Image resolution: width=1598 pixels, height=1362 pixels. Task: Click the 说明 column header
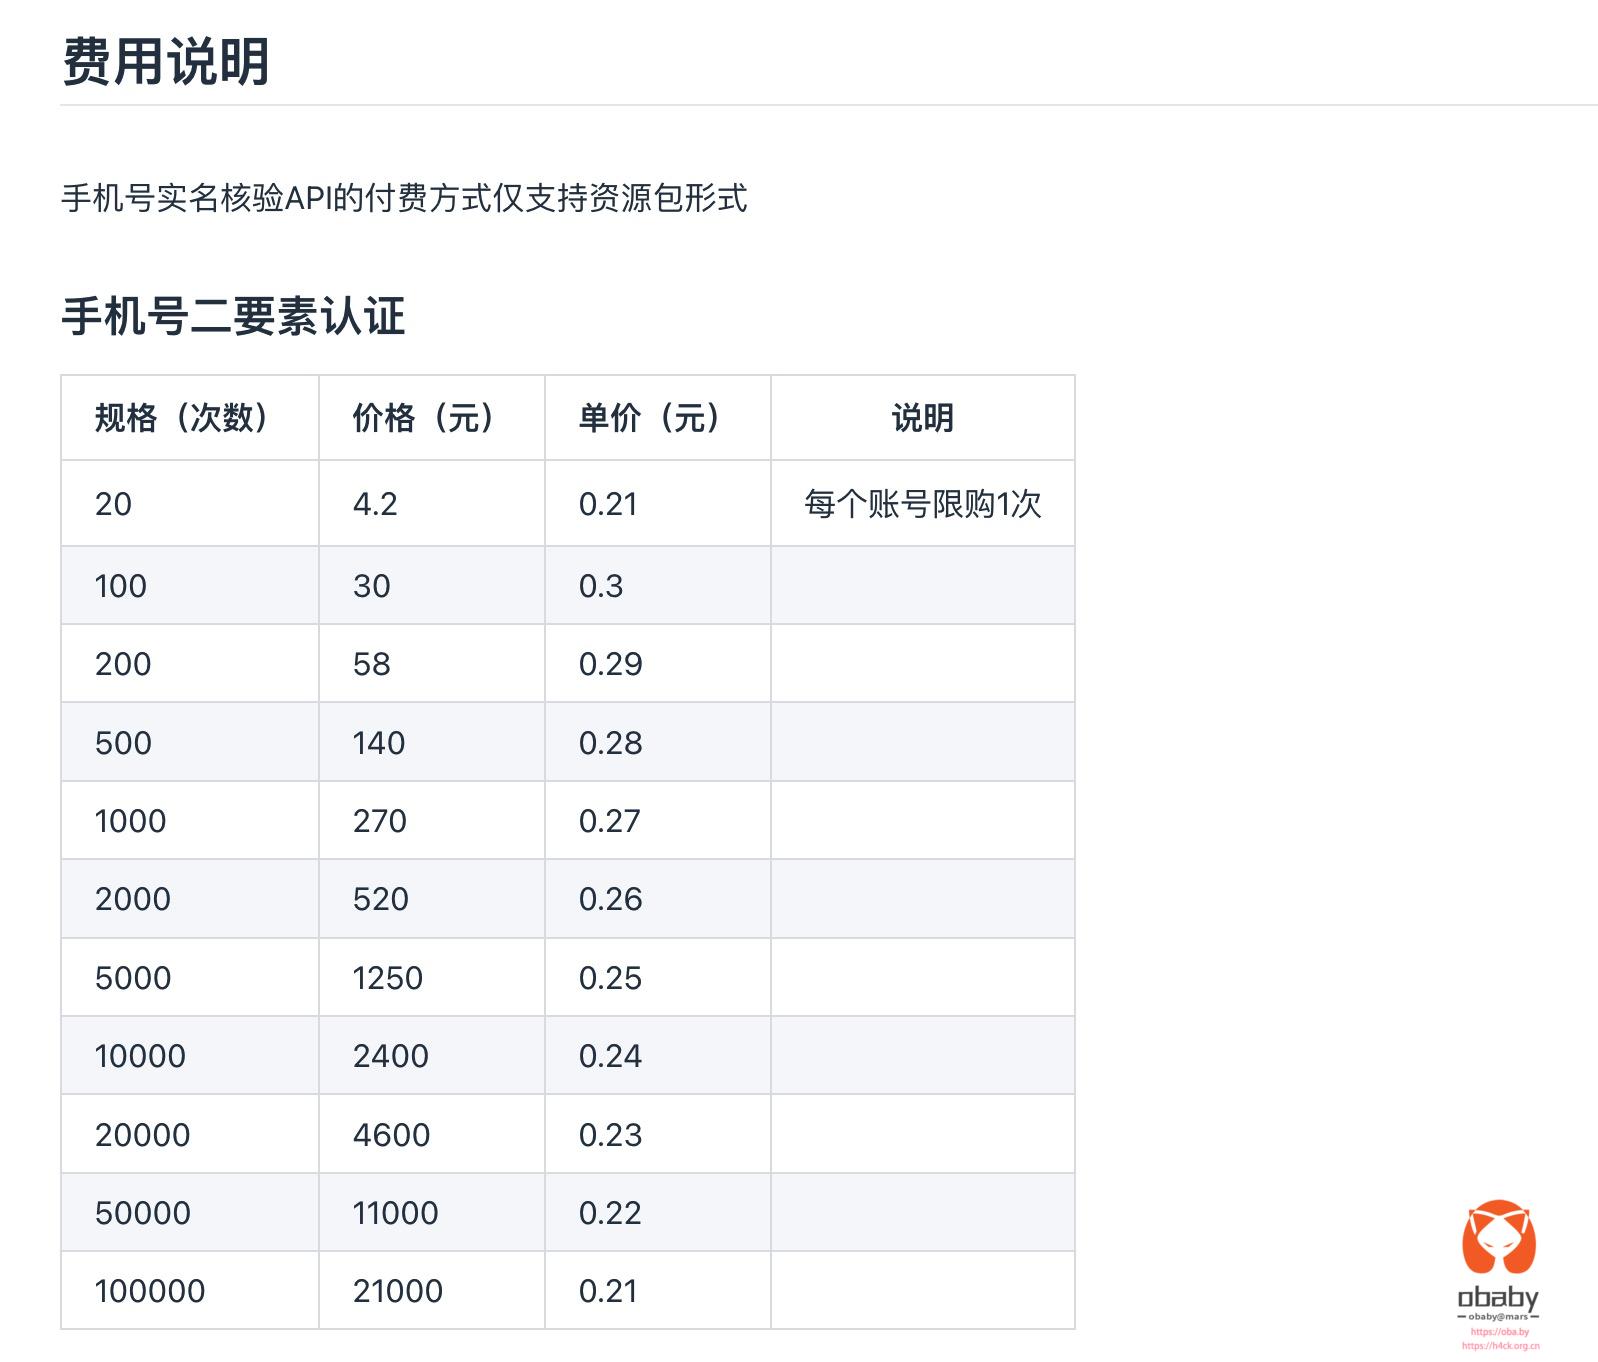[x=922, y=418]
